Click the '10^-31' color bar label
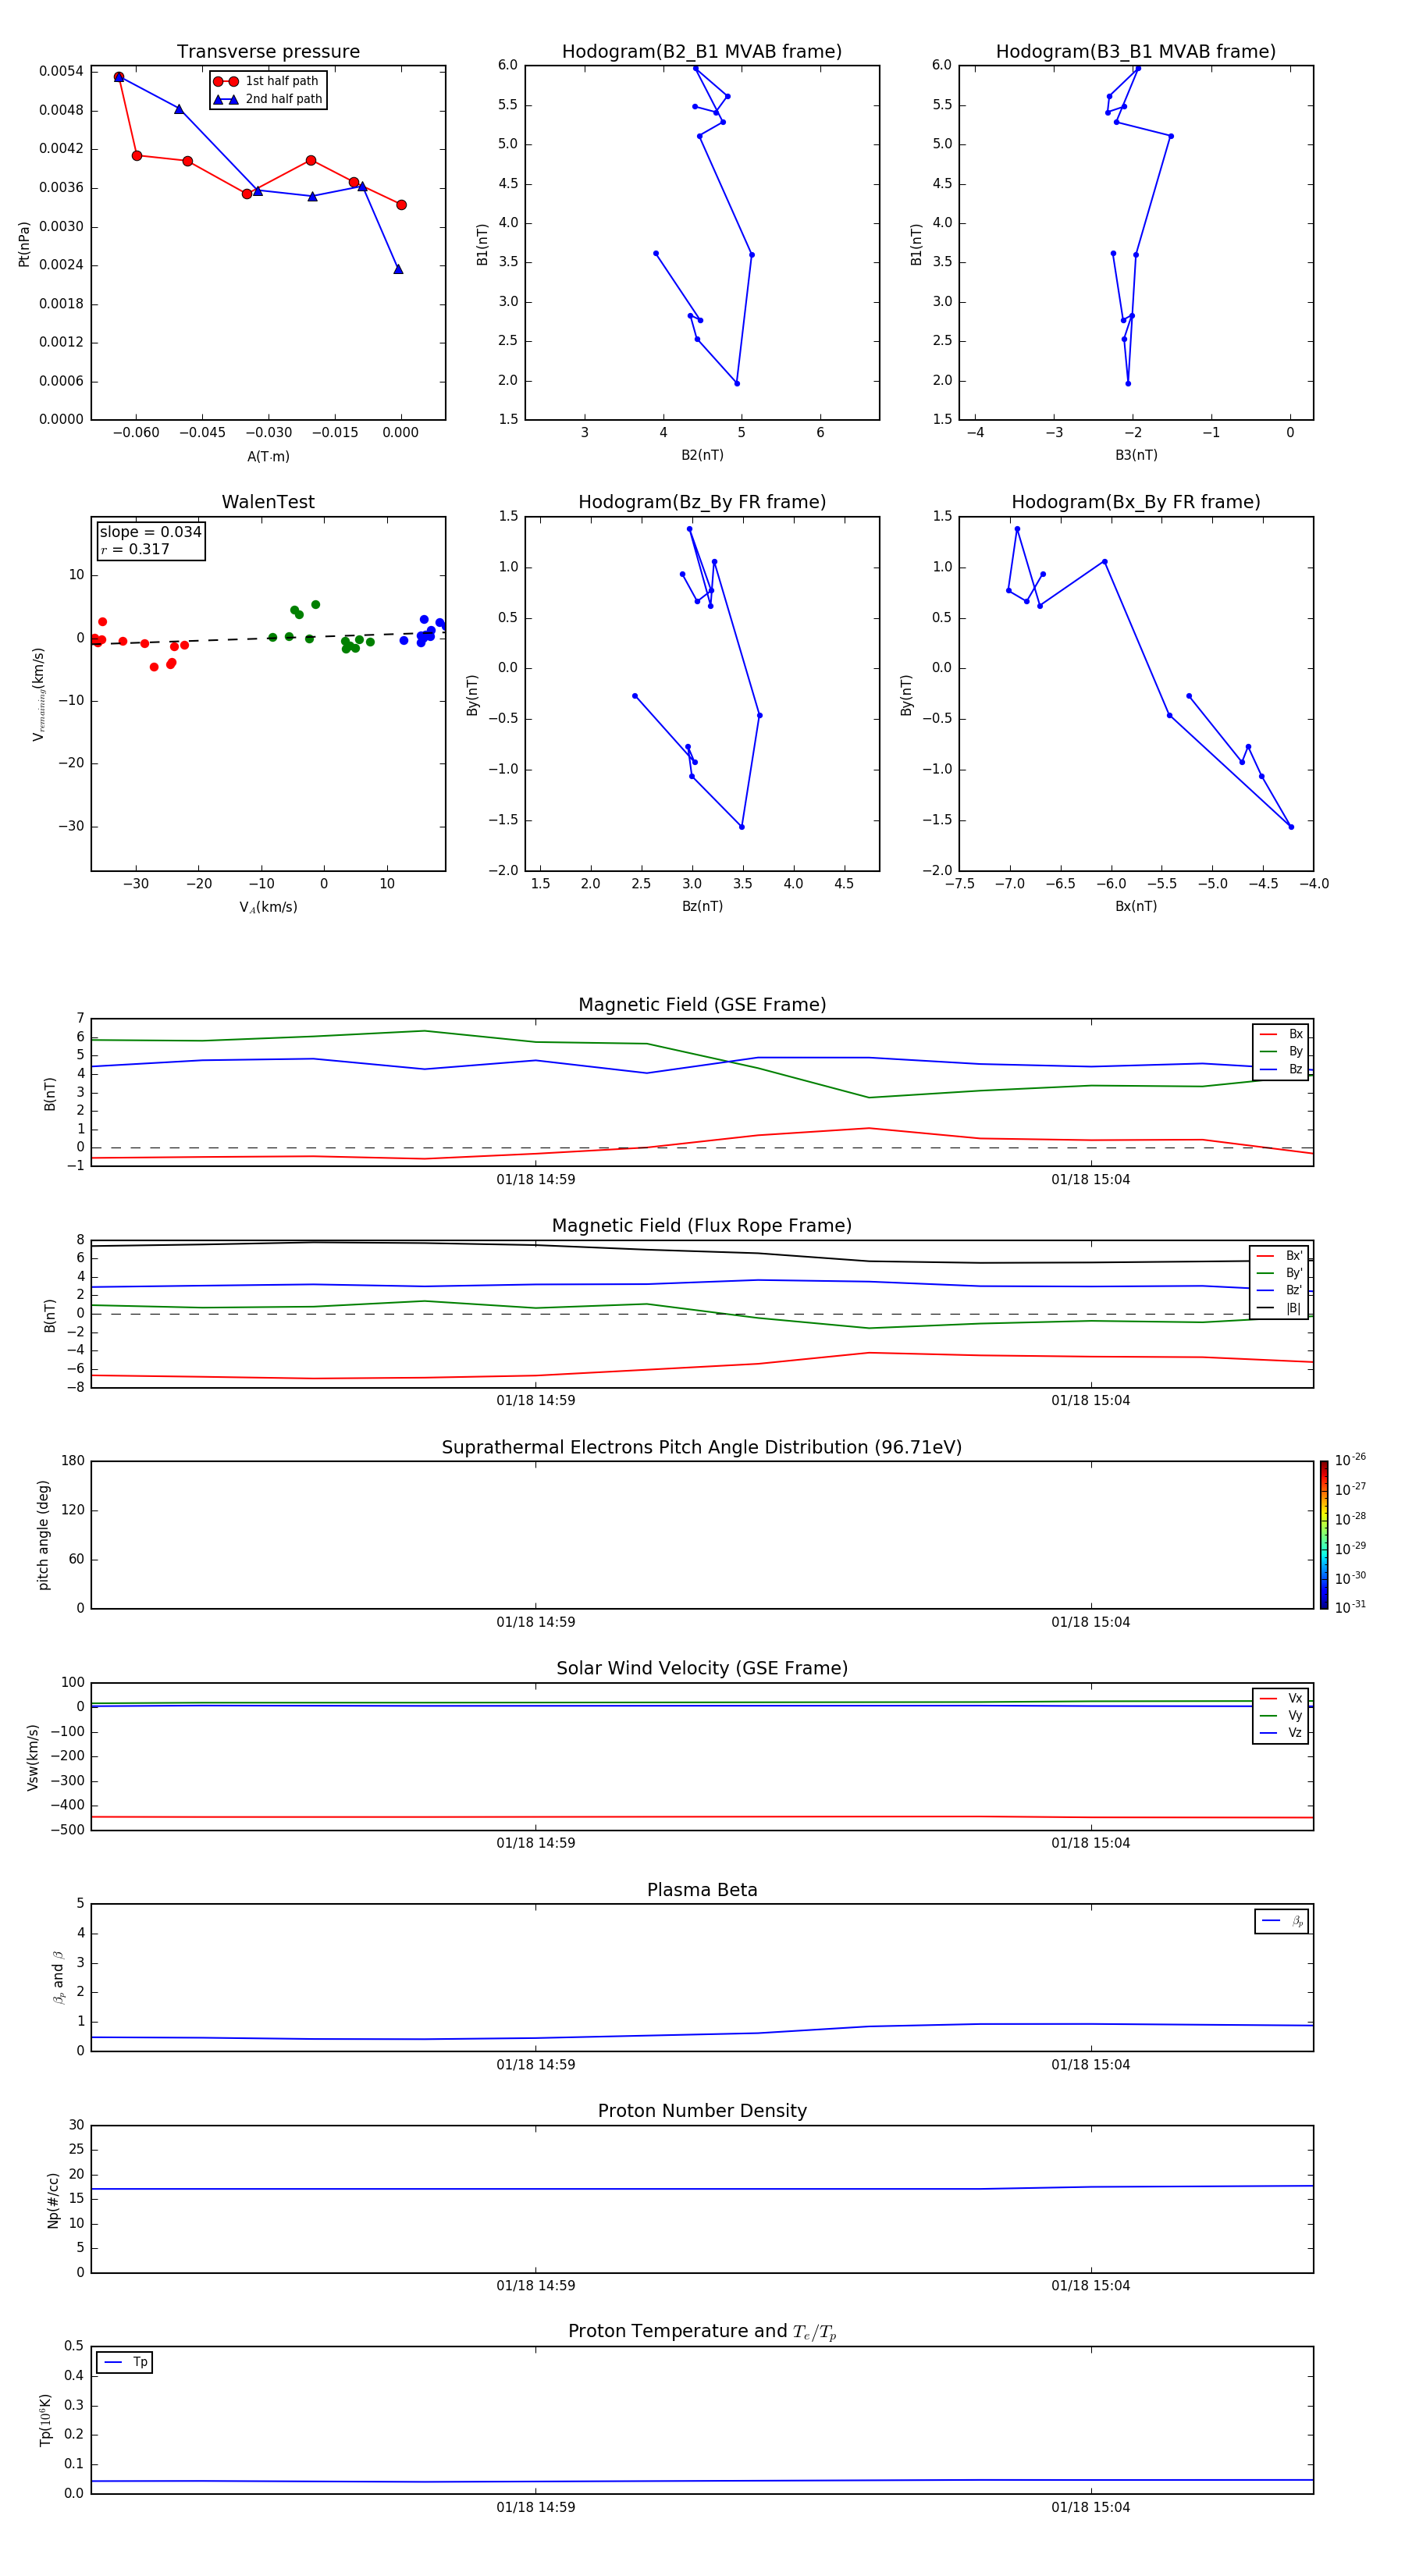The height and width of the screenshot is (2576, 1405). coord(1350,1607)
